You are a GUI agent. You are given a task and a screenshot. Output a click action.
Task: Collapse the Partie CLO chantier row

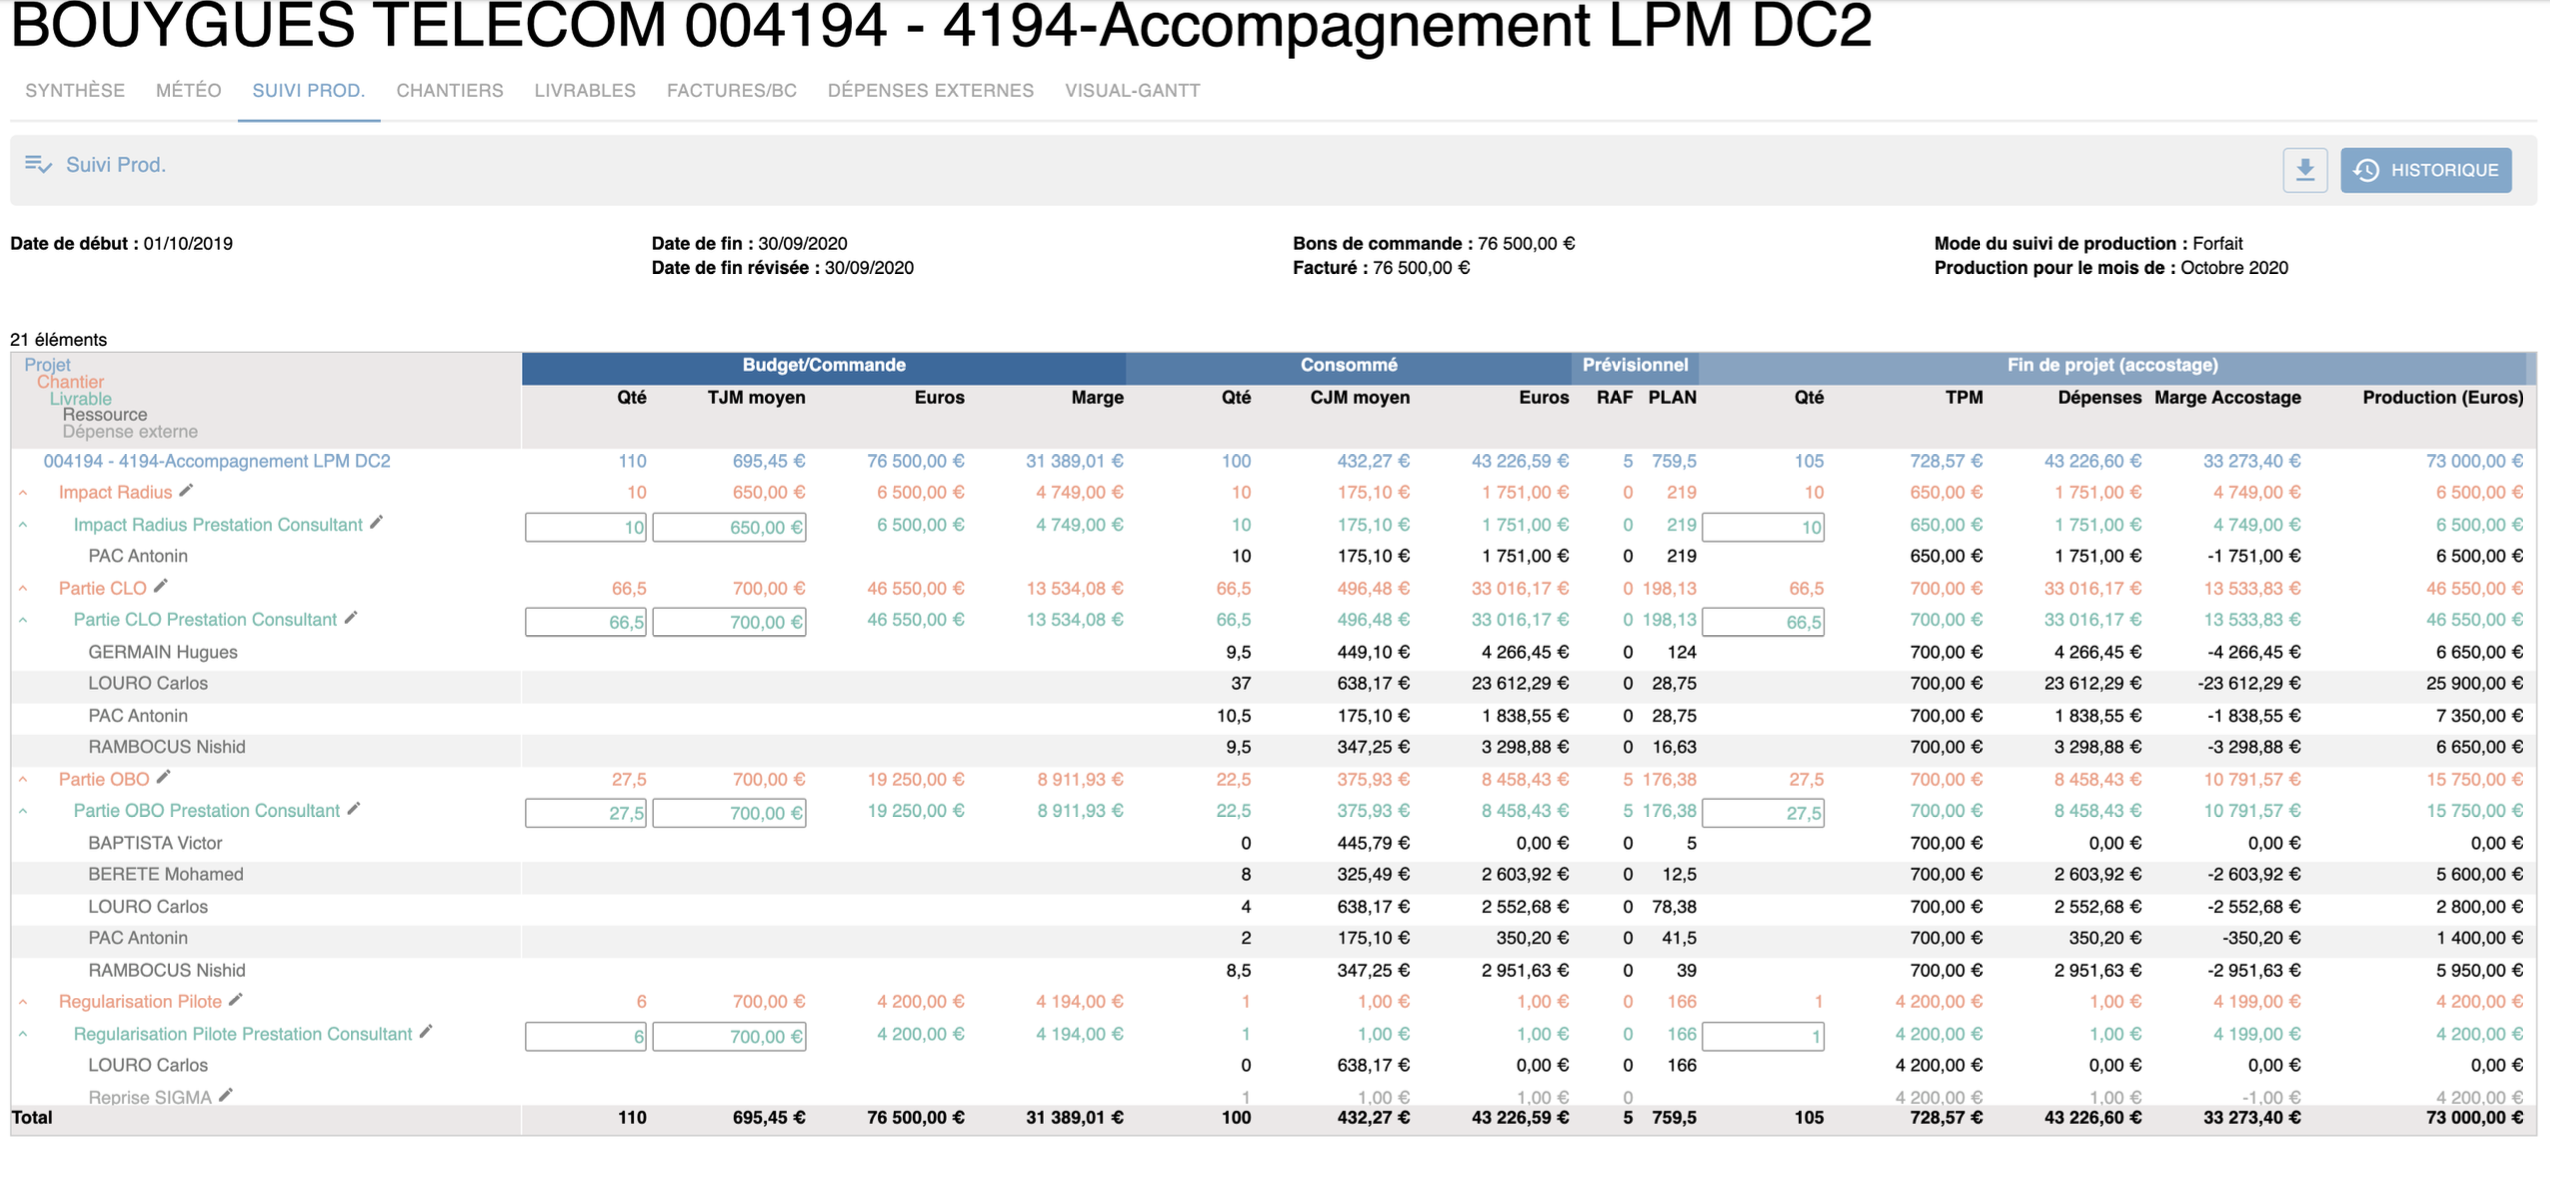point(23,589)
